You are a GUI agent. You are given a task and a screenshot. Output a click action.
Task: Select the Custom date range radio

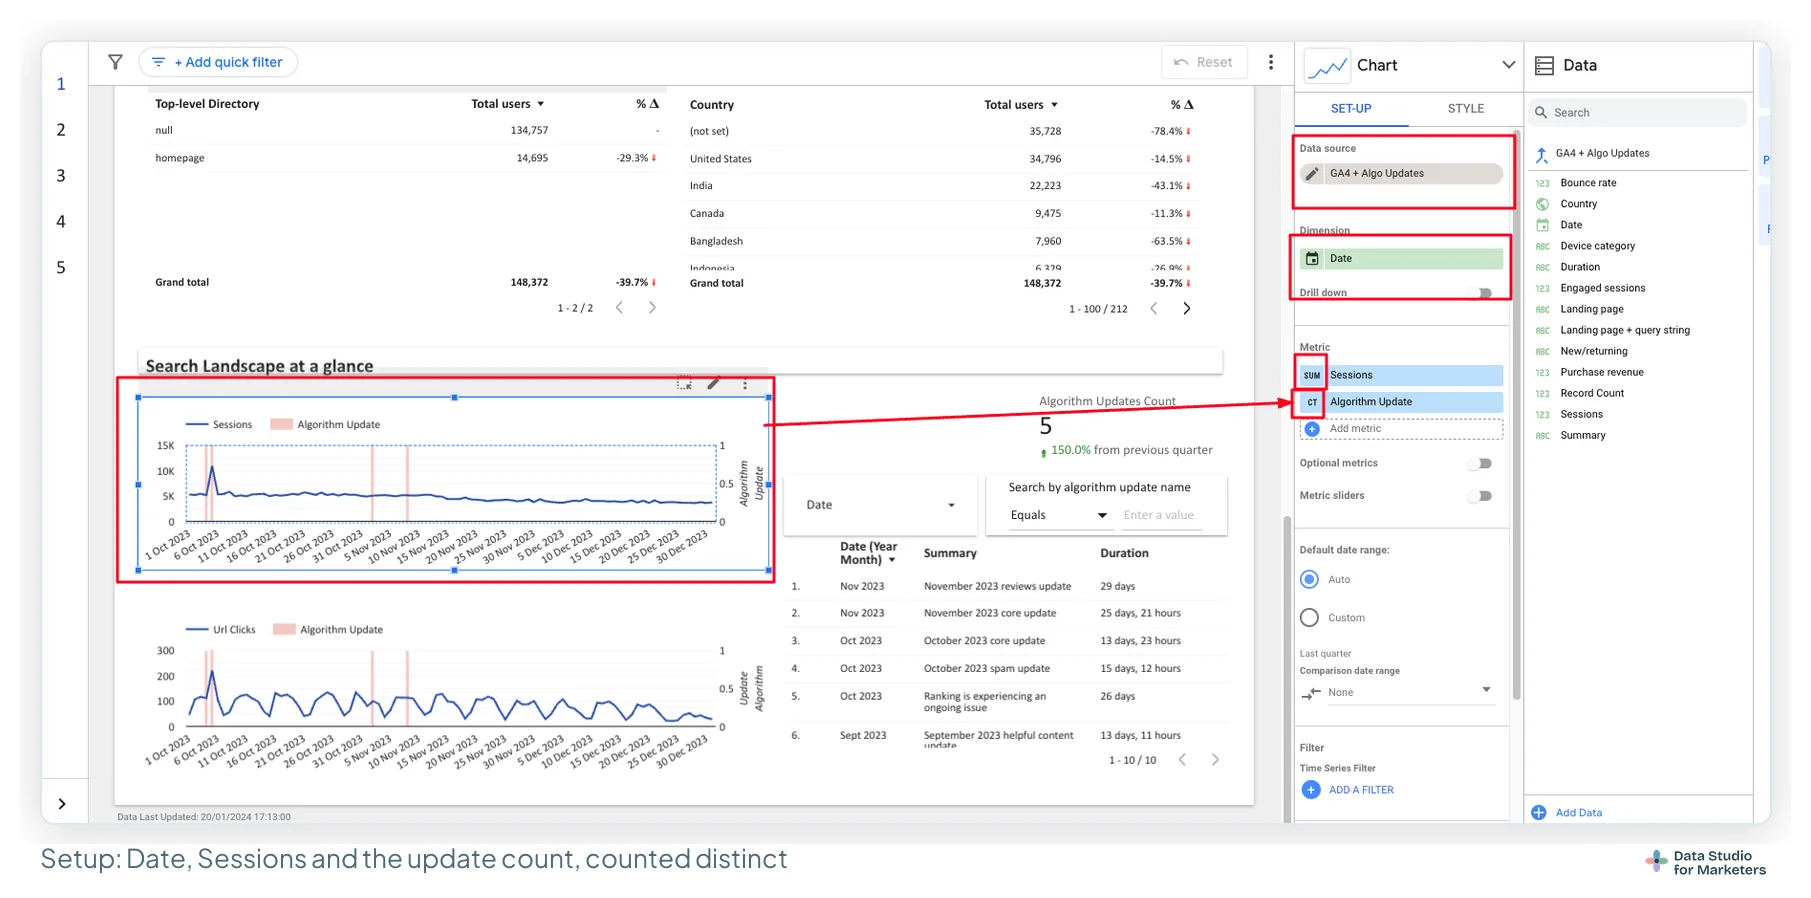[1309, 618]
